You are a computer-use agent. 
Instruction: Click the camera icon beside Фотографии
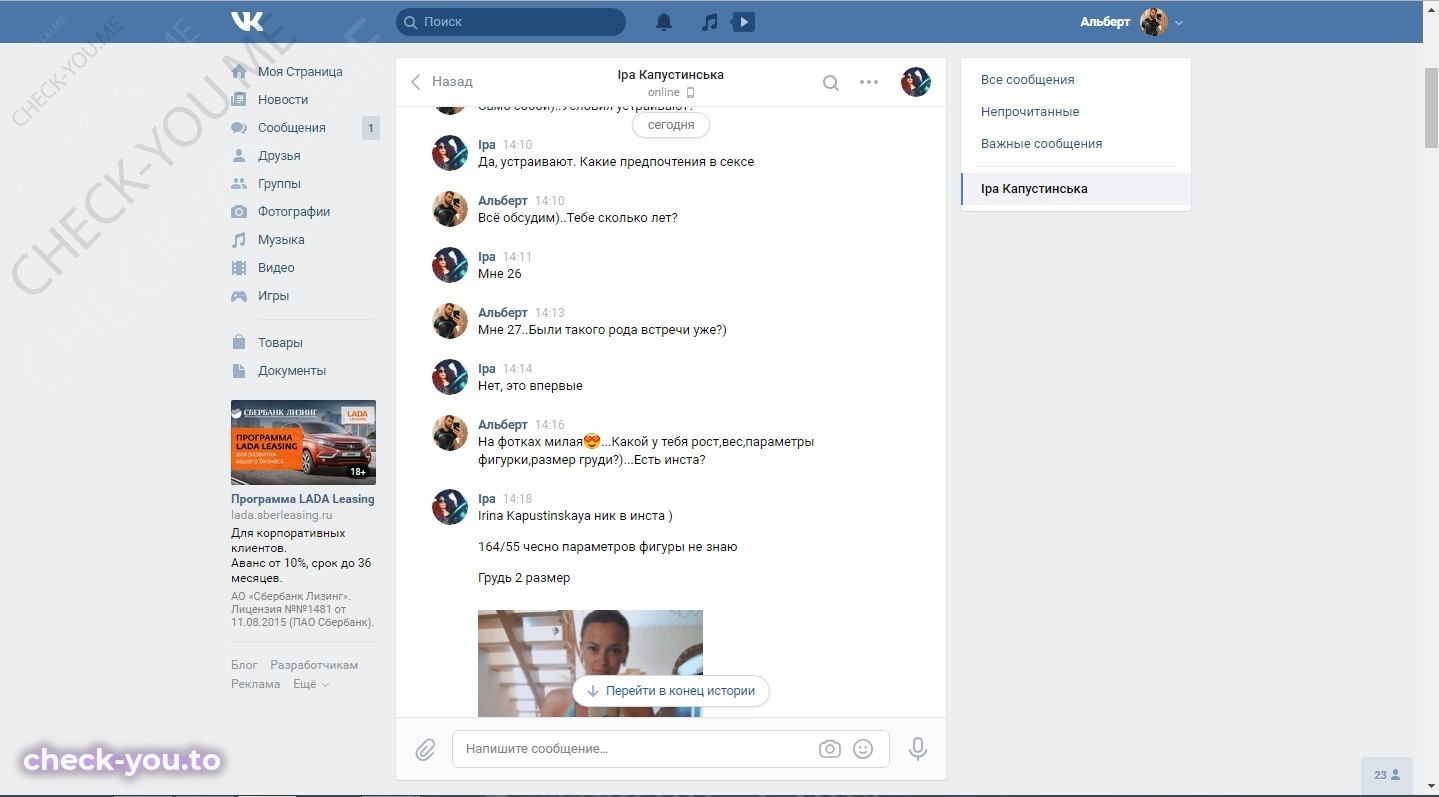coord(239,212)
